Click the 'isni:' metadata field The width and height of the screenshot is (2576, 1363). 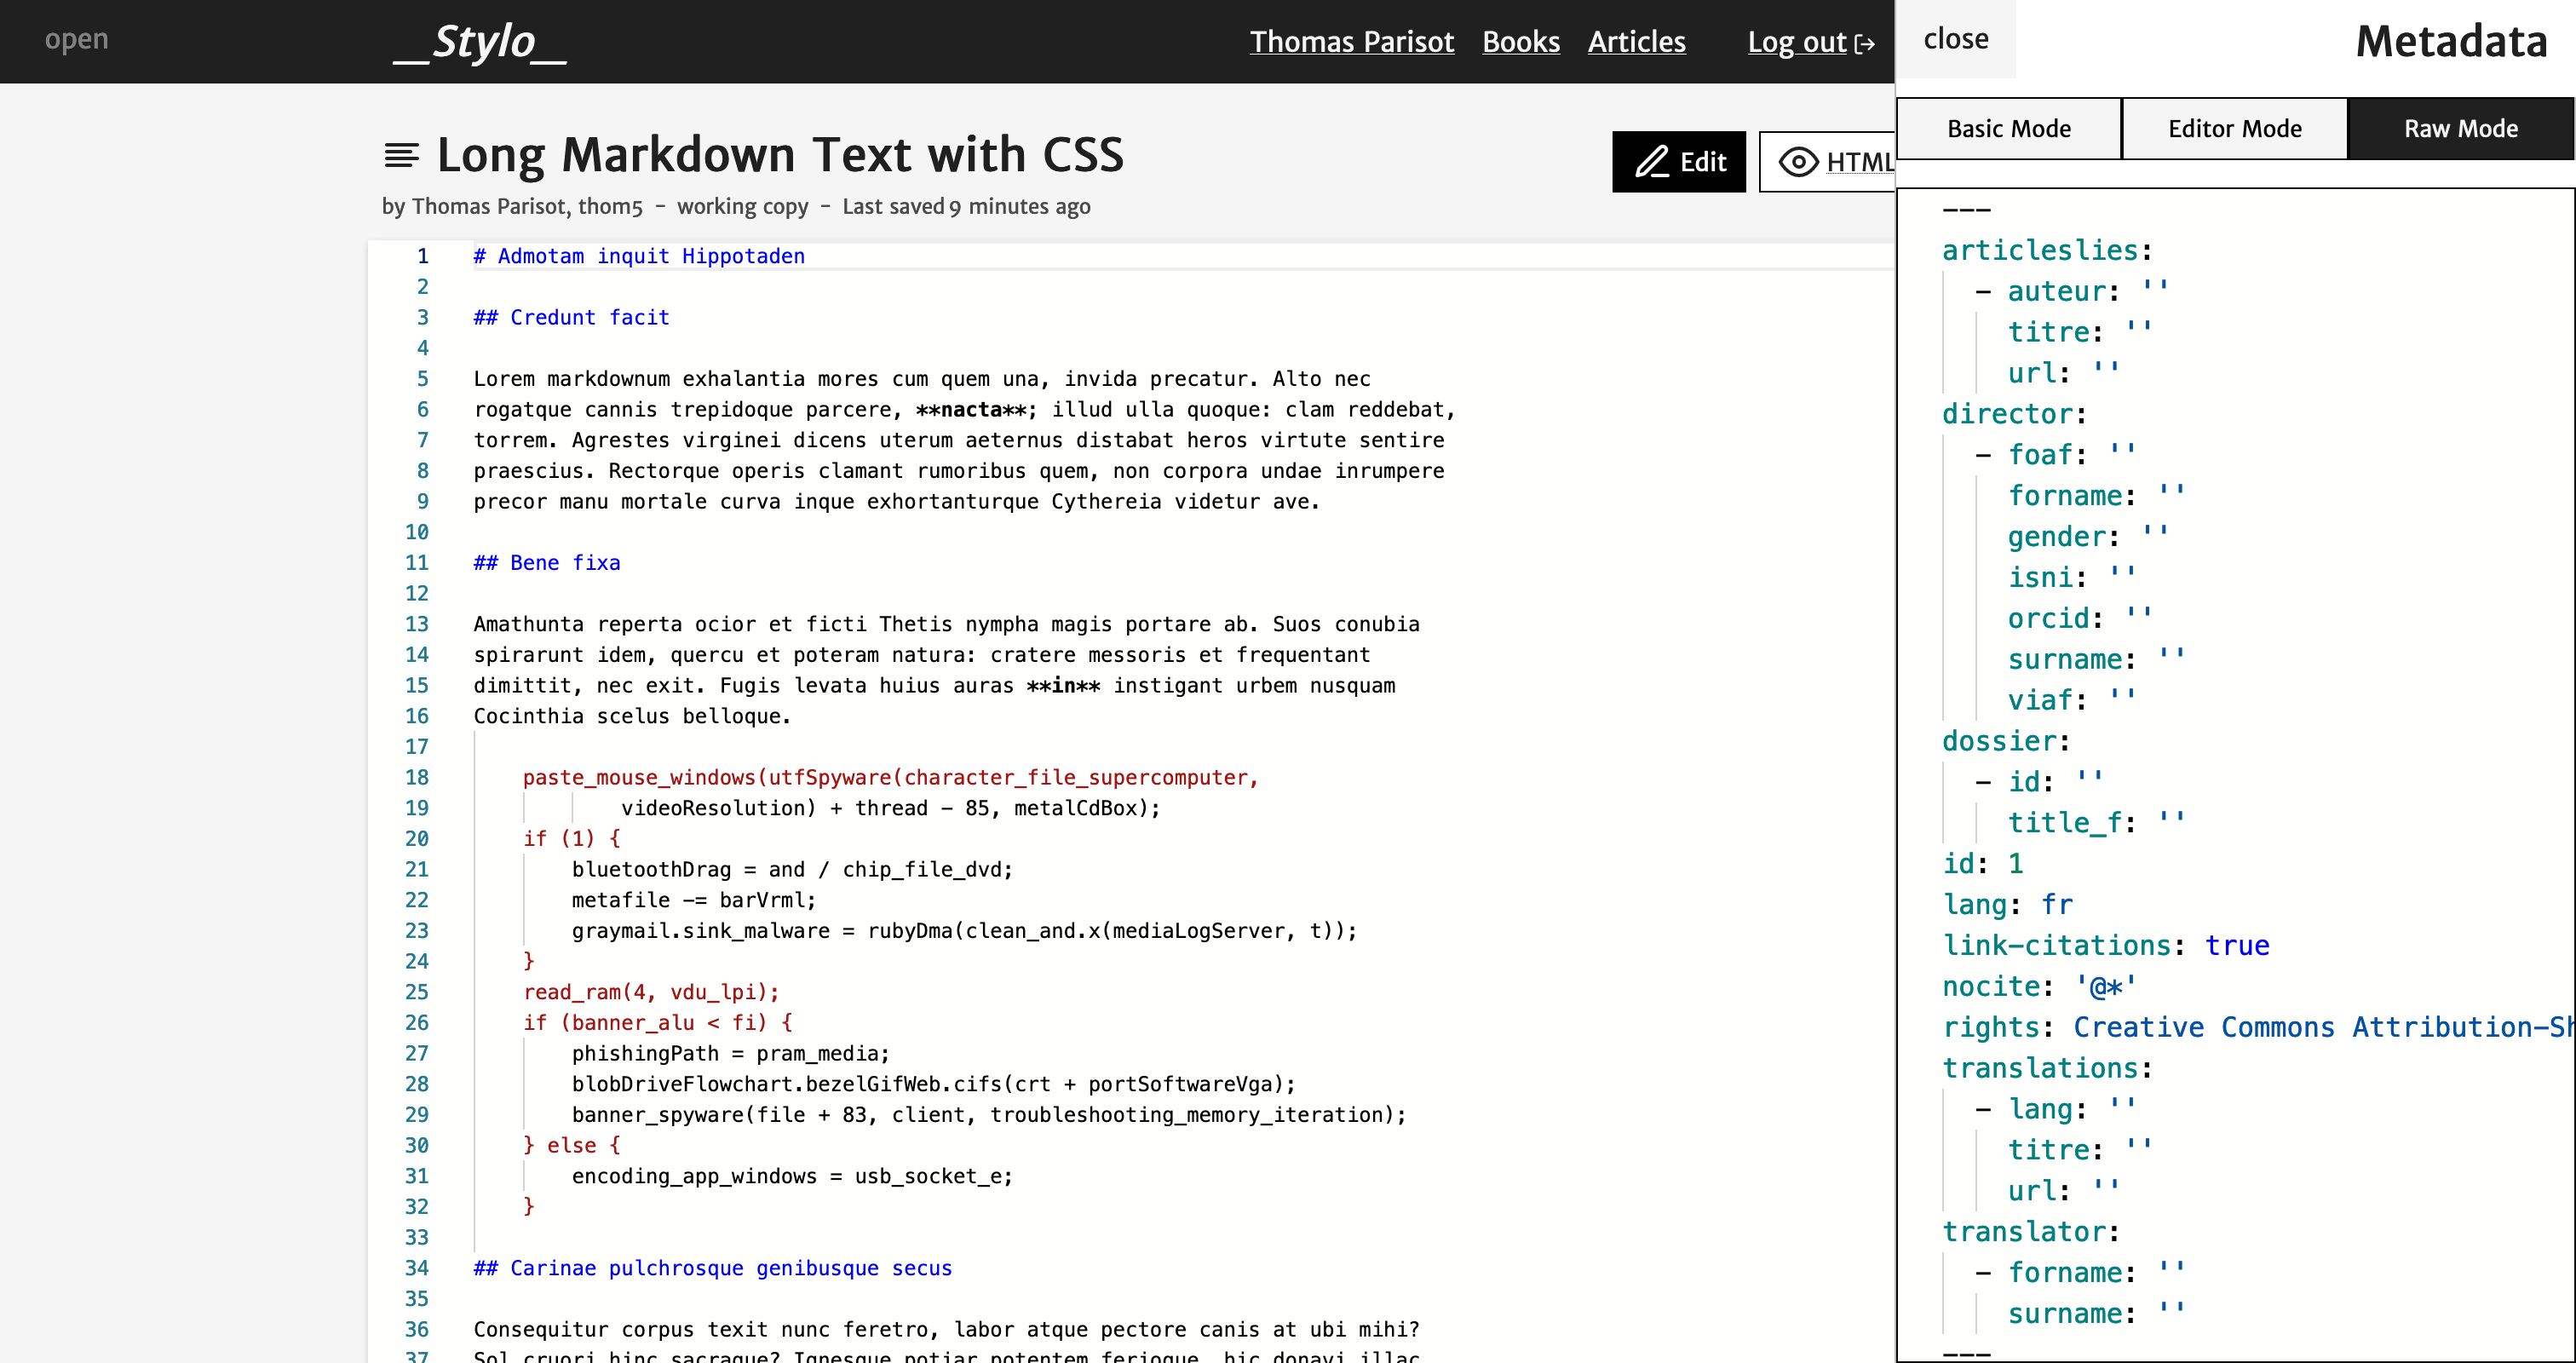point(2071,577)
